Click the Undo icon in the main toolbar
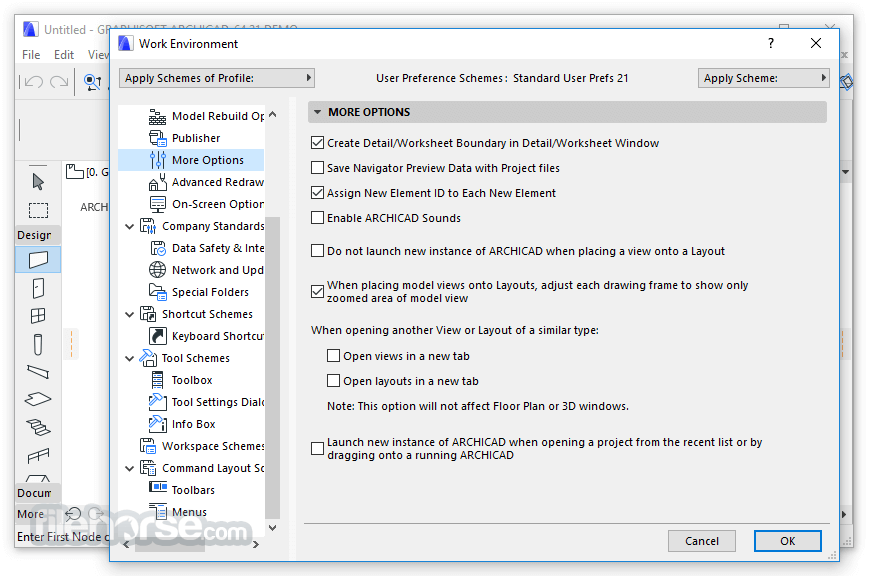This screenshot has height=576, width=870. 33,82
